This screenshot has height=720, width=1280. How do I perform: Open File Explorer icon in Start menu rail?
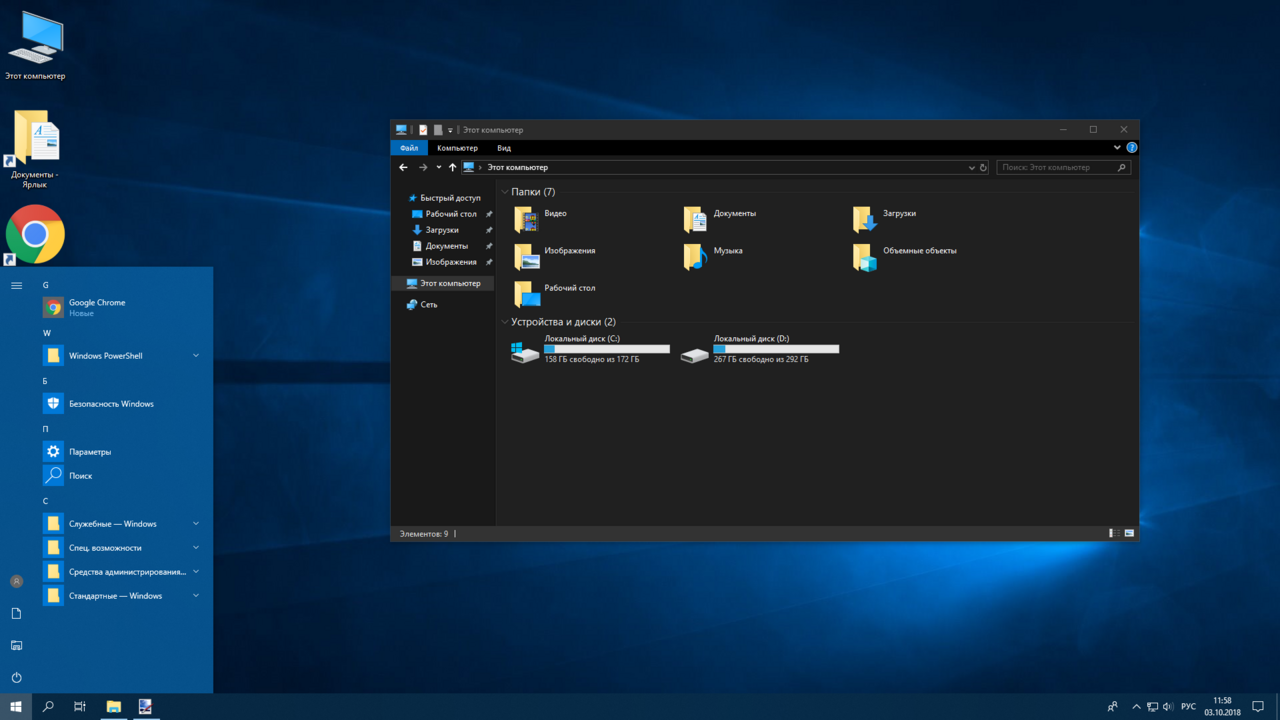click(16, 645)
